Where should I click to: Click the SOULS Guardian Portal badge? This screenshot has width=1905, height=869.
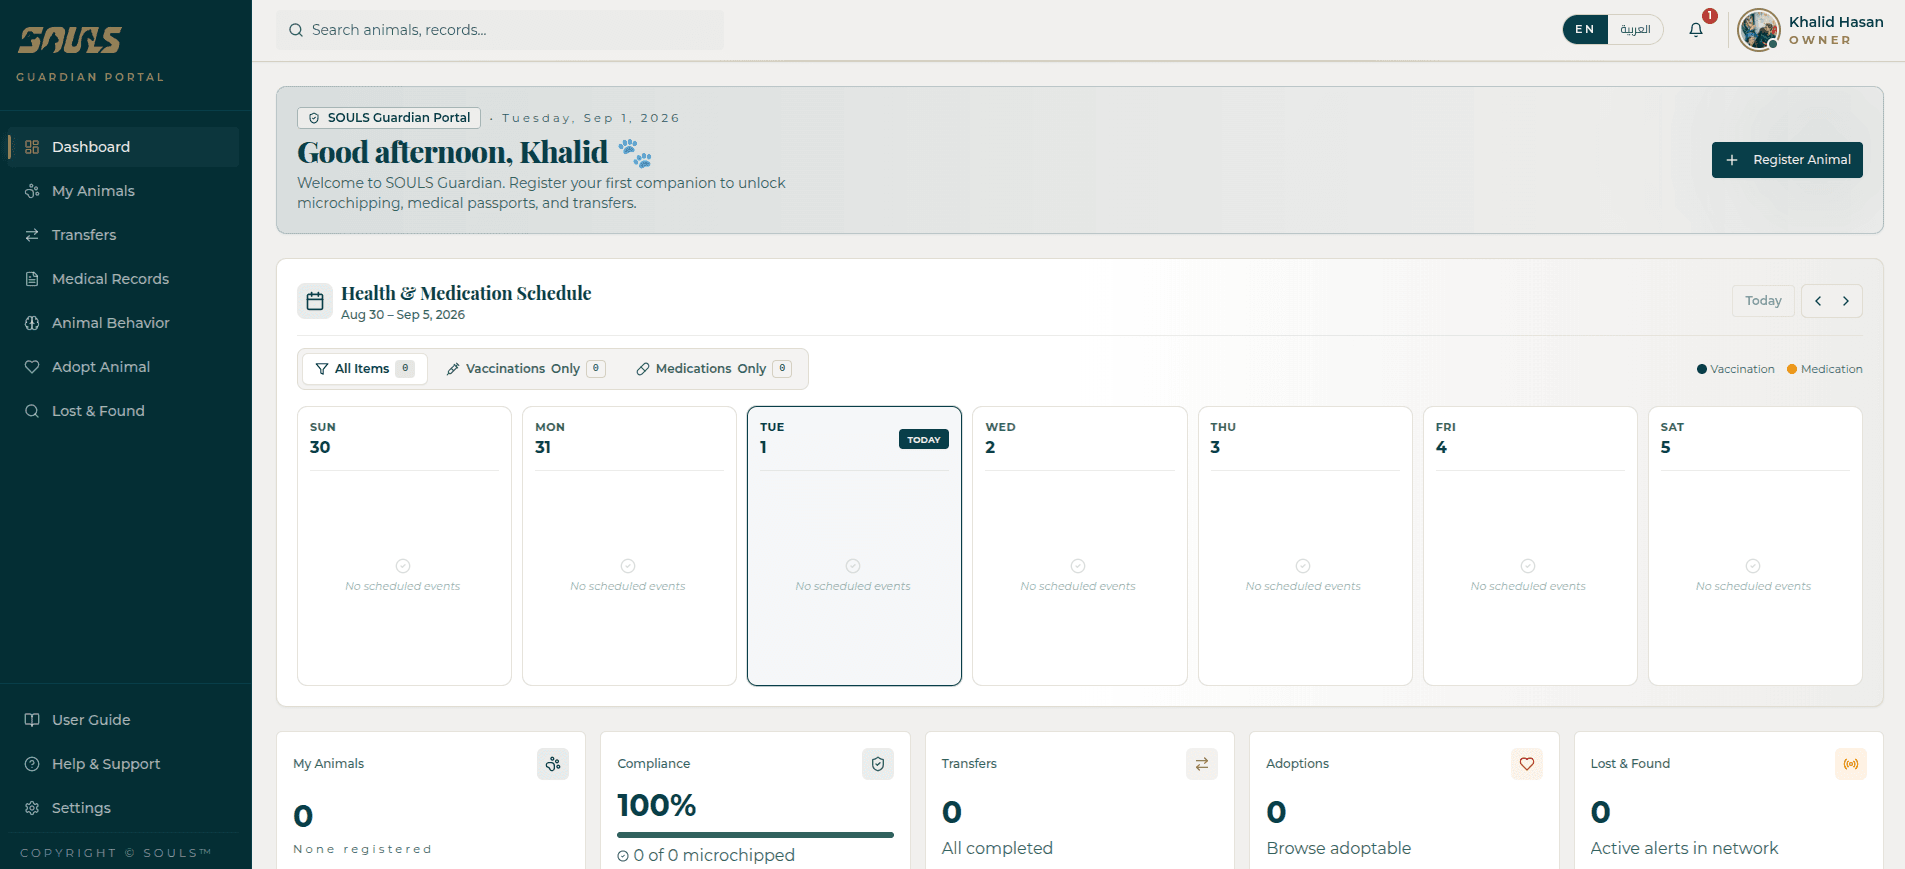point(389,118)
